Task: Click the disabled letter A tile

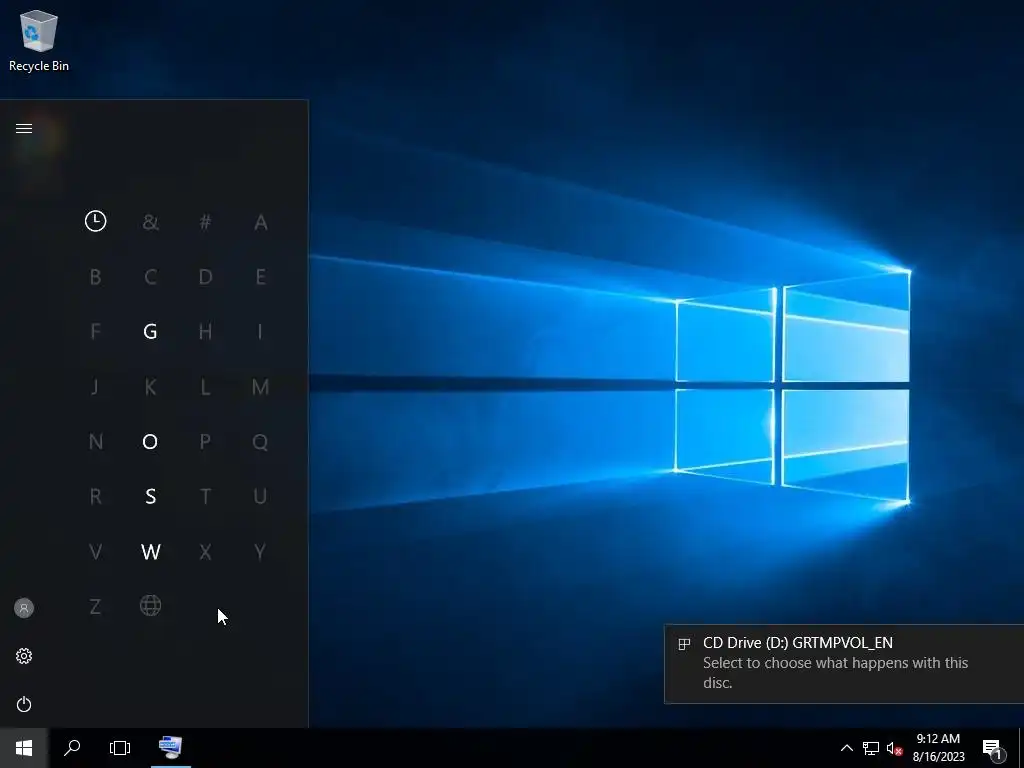Action: 261,222
